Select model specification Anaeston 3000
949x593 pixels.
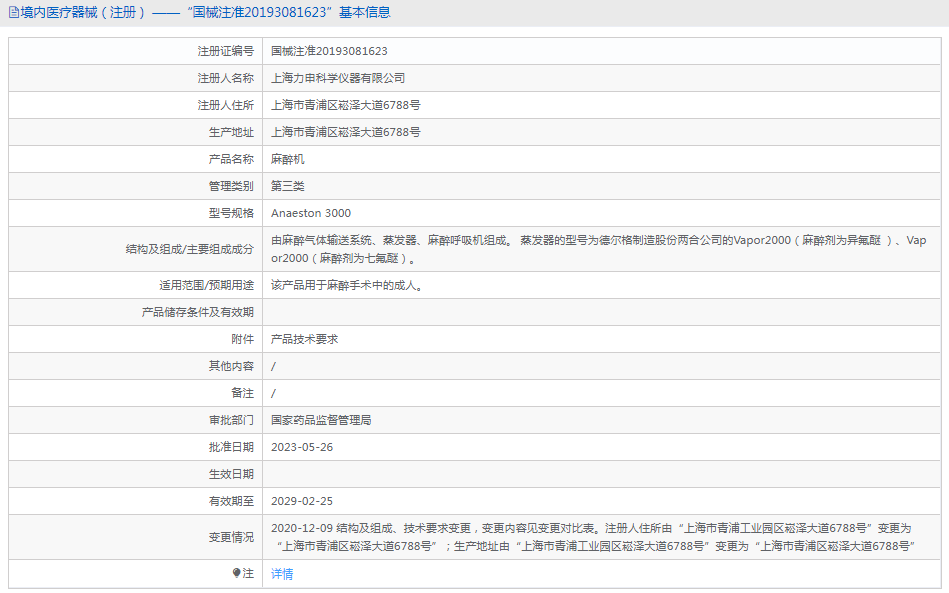click(311, 213)
